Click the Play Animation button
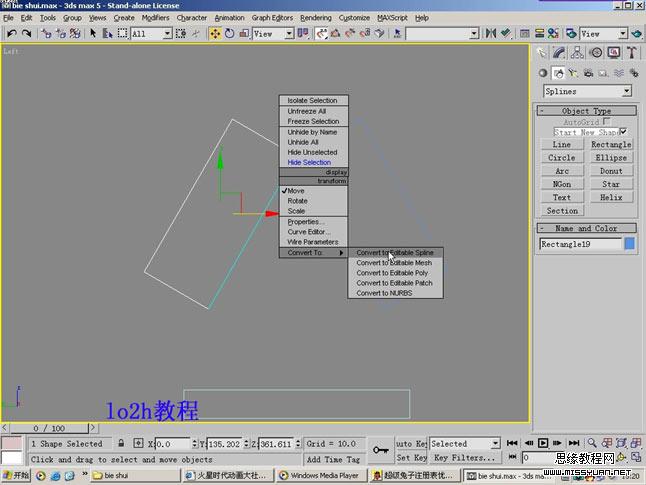 click(x=543, y=443)
